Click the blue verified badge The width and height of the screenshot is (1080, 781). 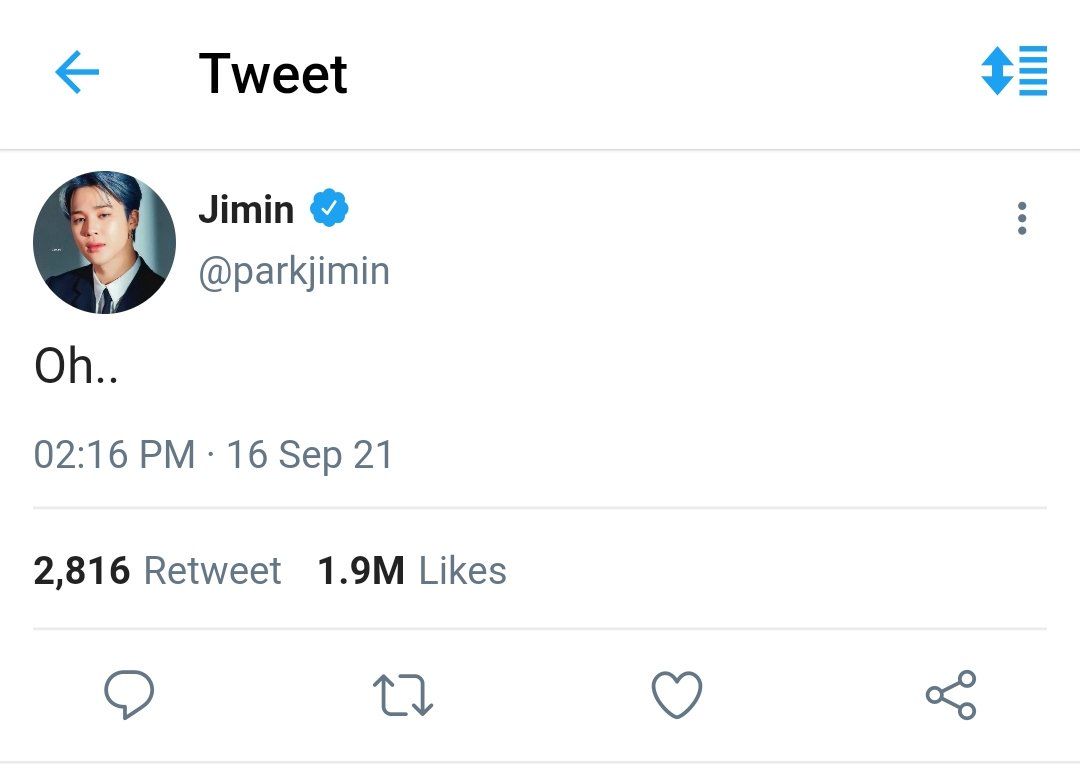click(329, 208)
